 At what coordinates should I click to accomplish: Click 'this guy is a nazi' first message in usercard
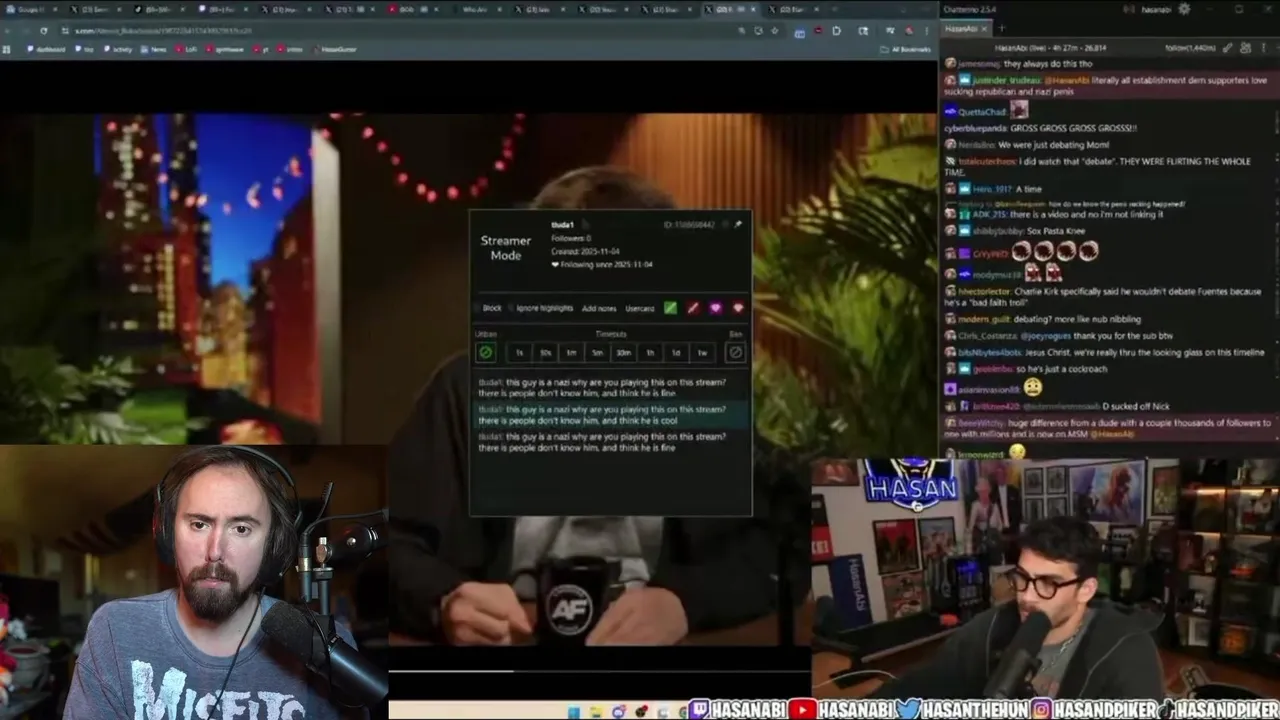pyautogui.click(x=602, y=387)
